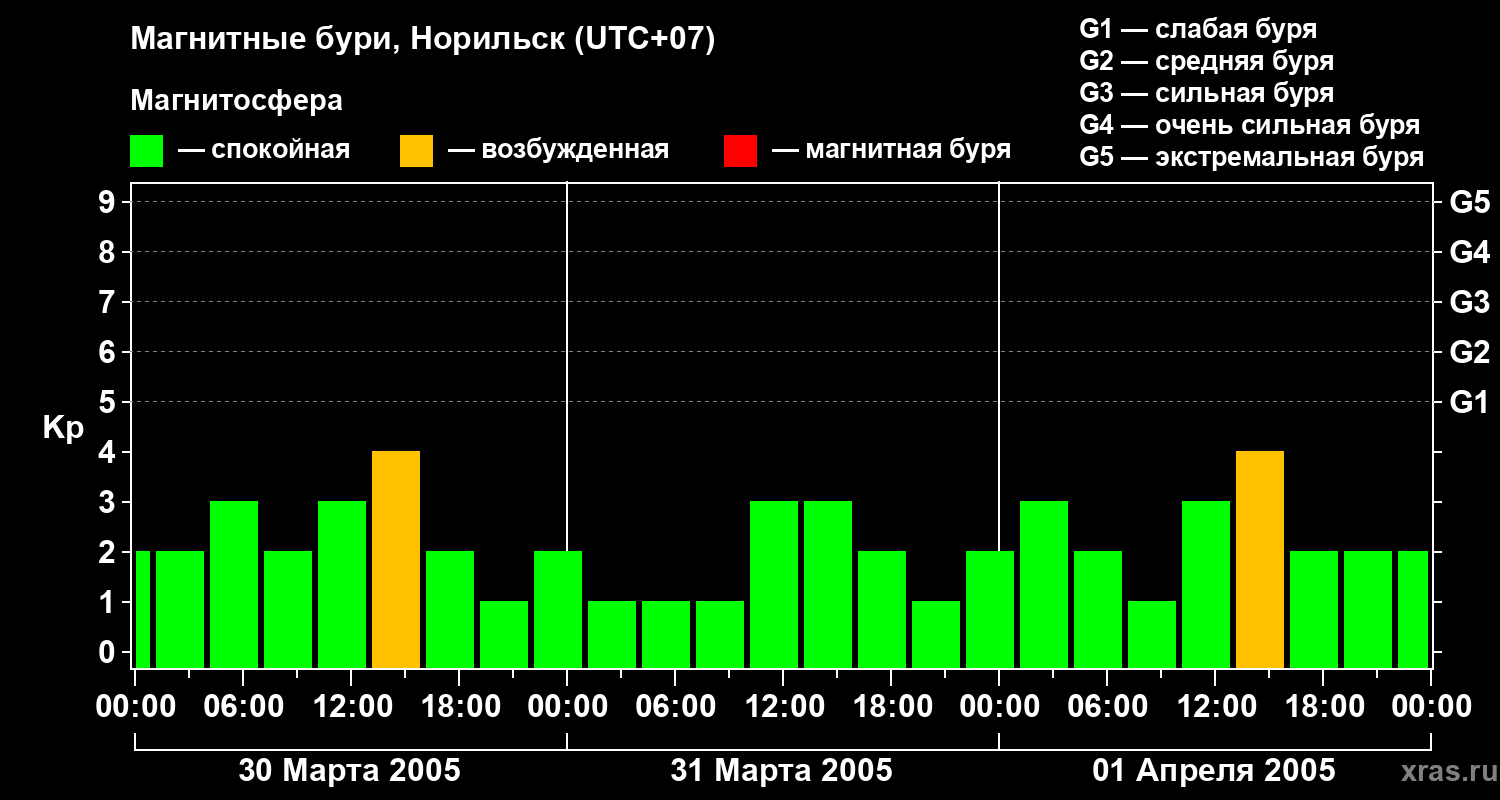Click the 06:00 time label under 30 Марта
This screenshot has height=800, width=1500.
click(x=242, y=707)
